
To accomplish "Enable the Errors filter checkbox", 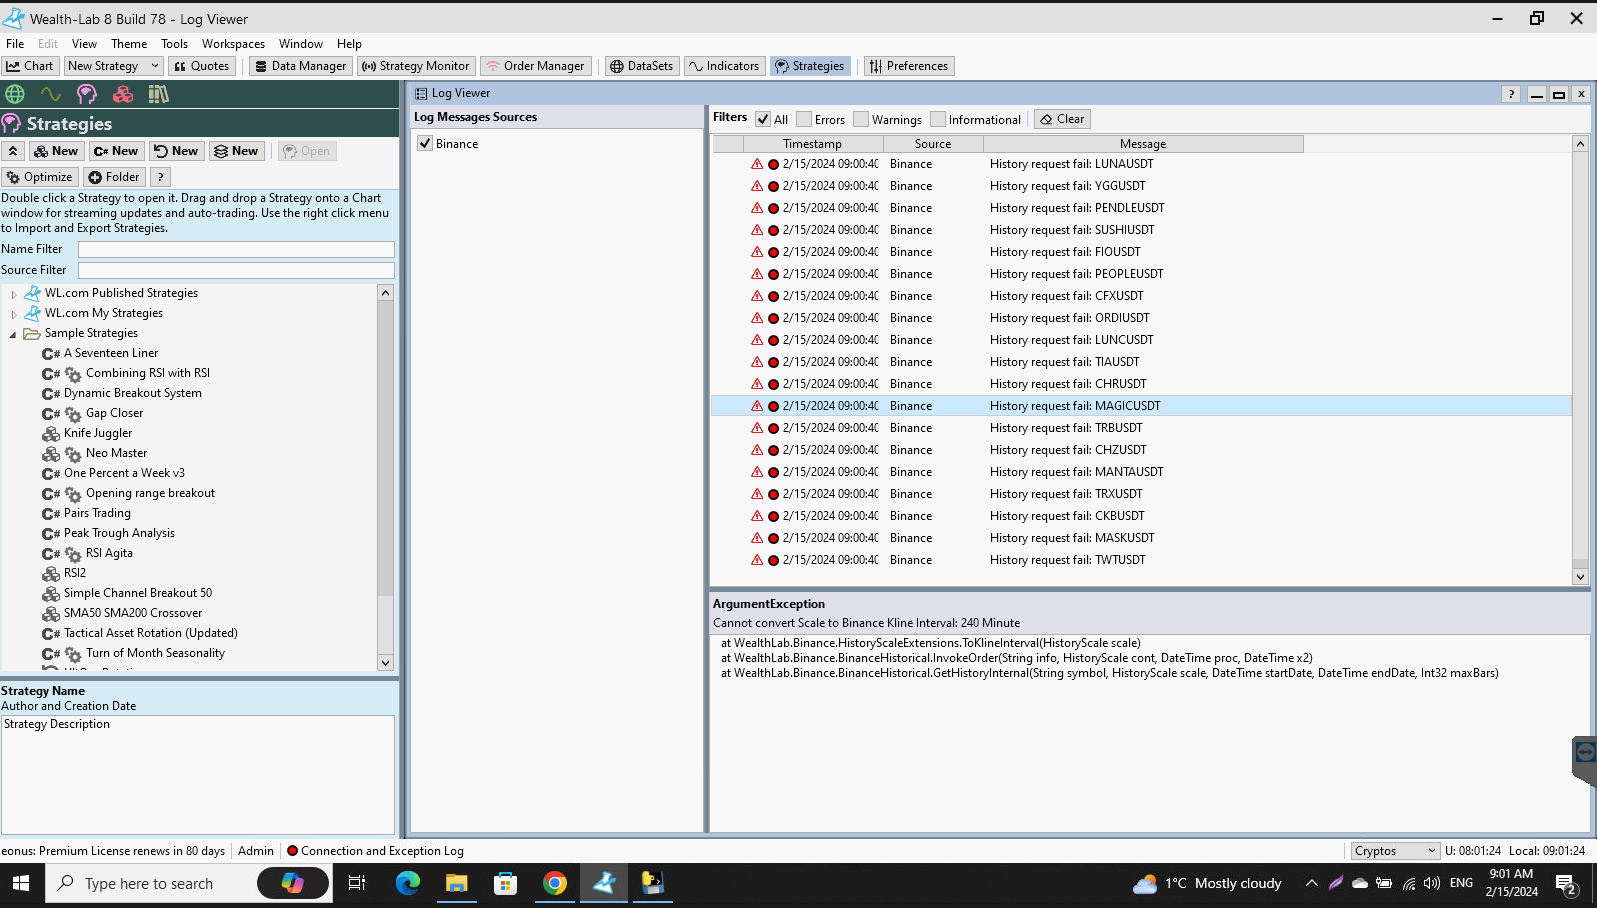I will 804,119.
